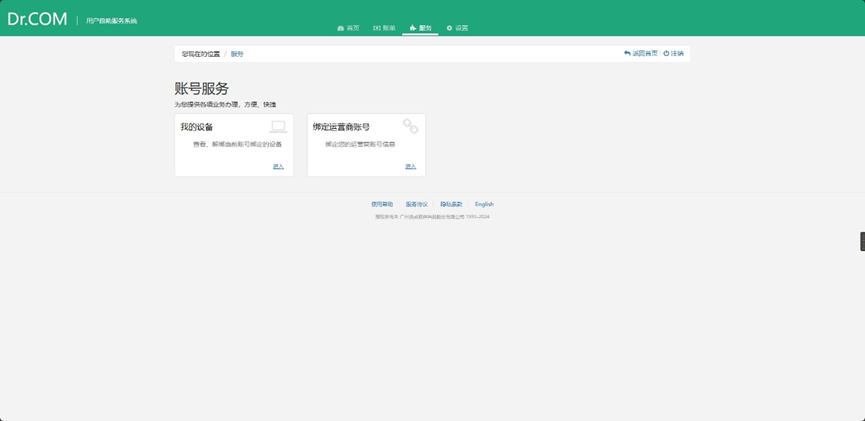Click the dark handle on right edge

pyautogui.click(x=862, y=241)
